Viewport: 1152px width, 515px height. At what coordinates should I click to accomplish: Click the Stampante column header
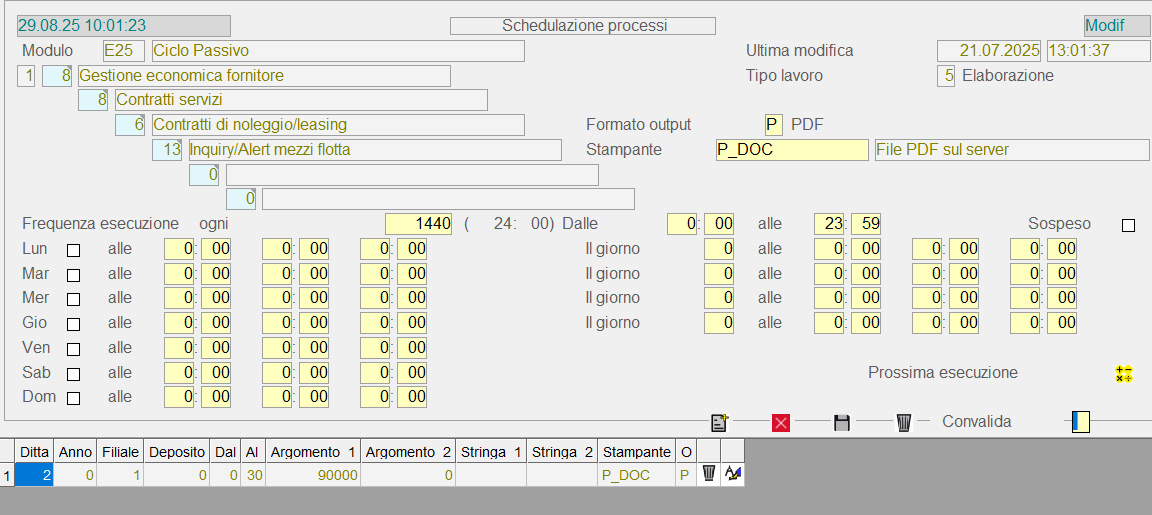(637, 452)
